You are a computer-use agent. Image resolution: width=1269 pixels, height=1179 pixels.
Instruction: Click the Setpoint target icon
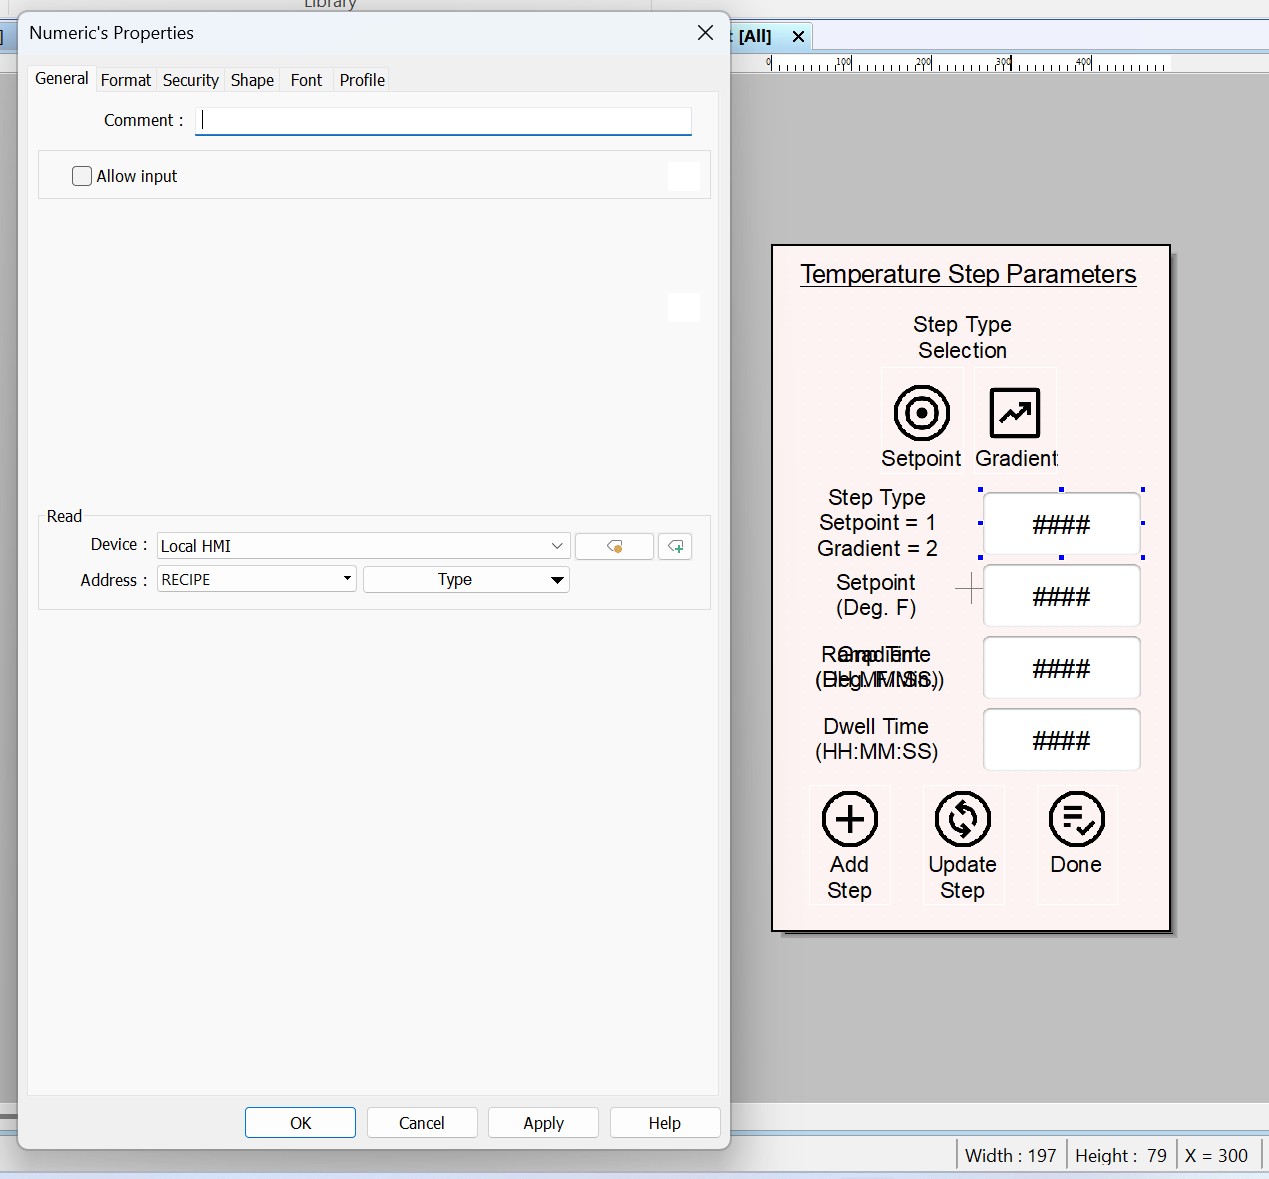(x=921, y=413)
